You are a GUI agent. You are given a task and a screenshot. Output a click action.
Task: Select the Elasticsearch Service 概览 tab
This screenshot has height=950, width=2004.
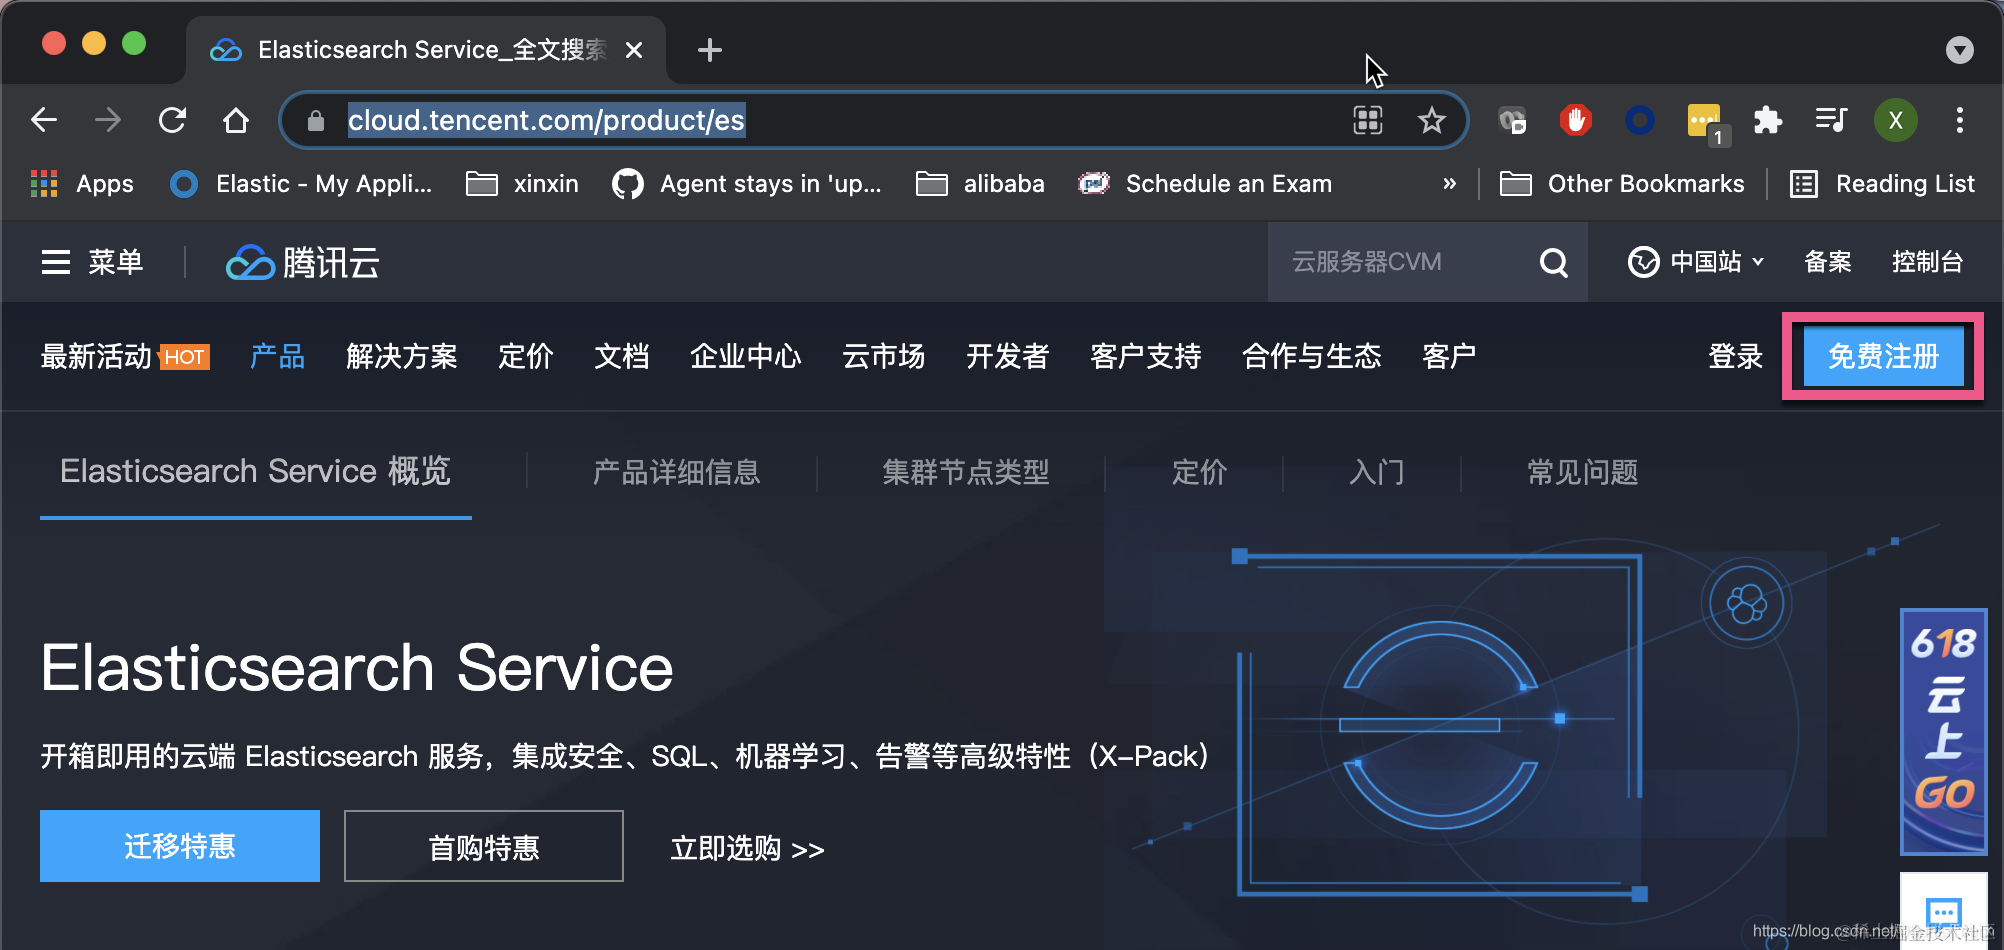pos(256,471)
